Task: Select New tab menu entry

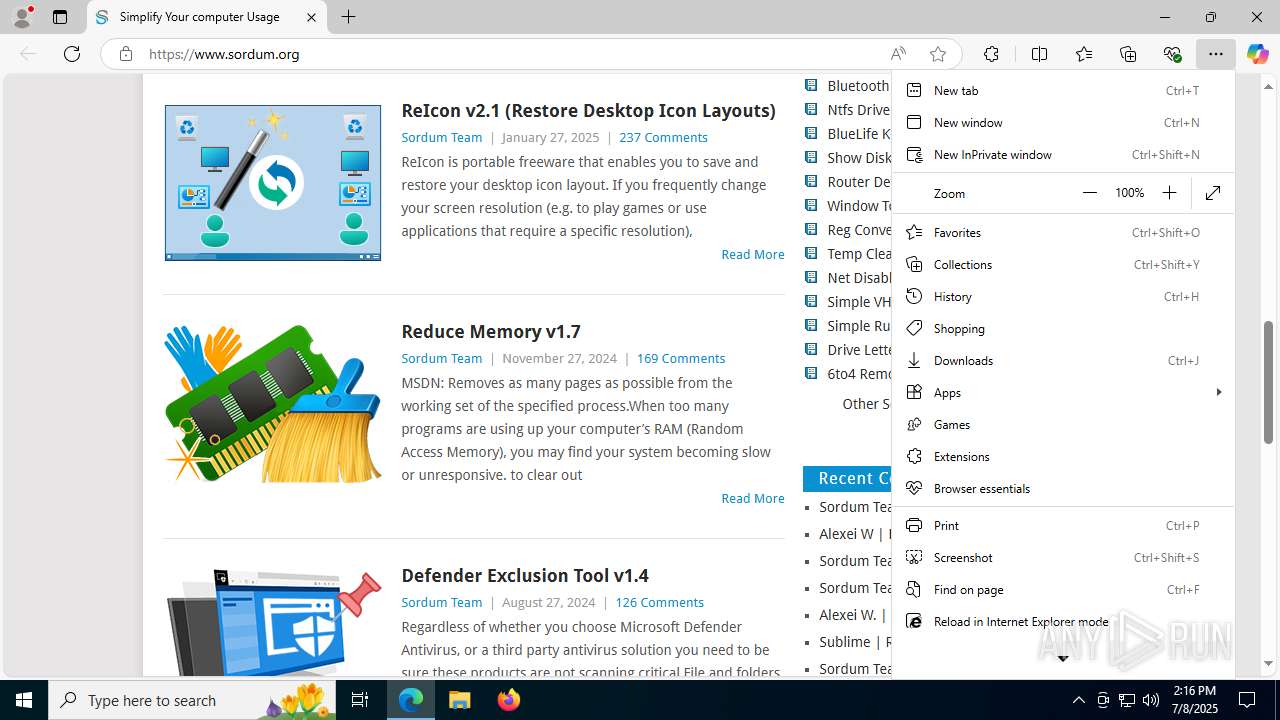Action: [1063, 90]
